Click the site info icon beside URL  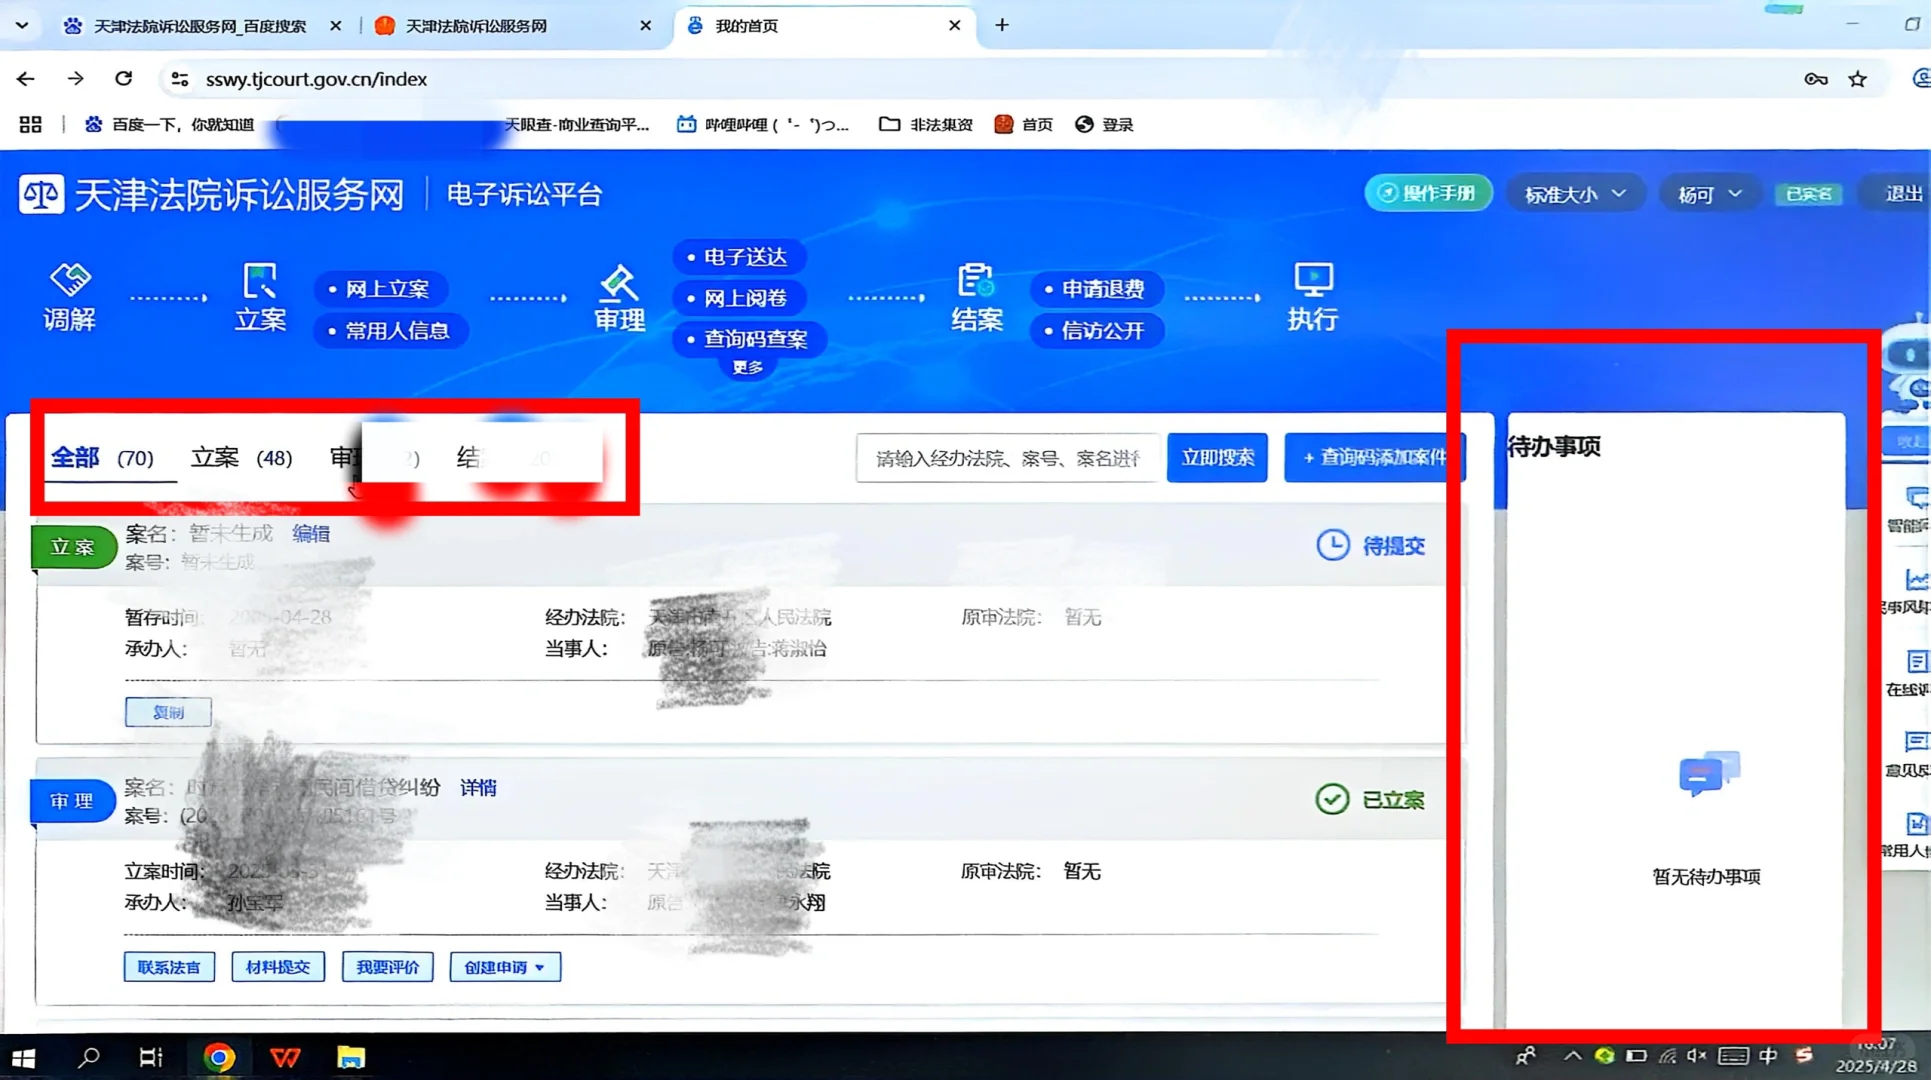click(180, 79)
